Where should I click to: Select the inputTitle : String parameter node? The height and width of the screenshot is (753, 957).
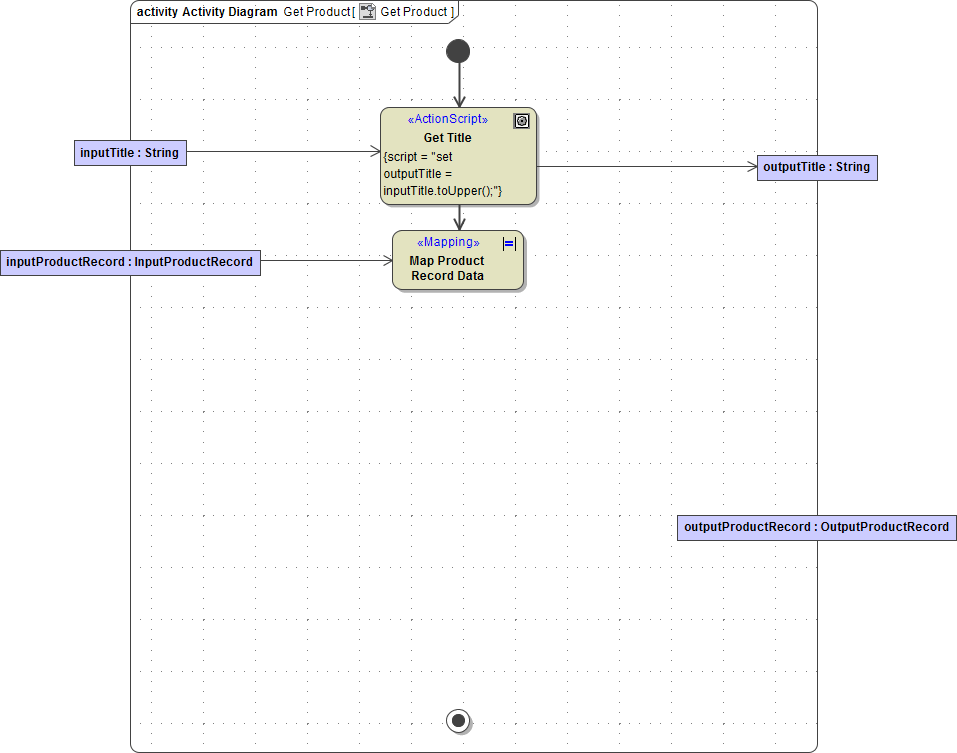(130, 152)
